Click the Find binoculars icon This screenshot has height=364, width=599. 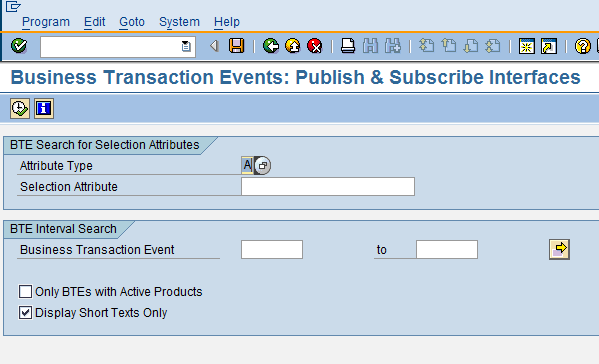point(370,46)
